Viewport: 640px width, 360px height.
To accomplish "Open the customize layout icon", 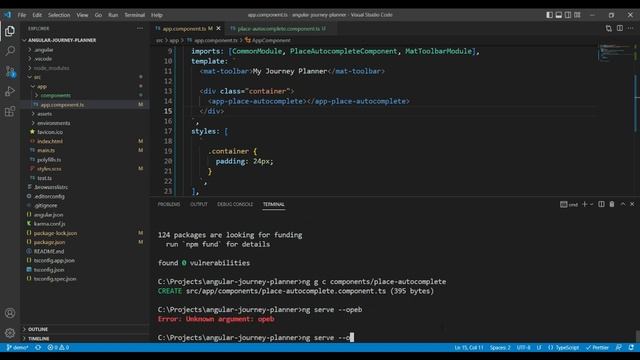I will [x=577, y=15].
